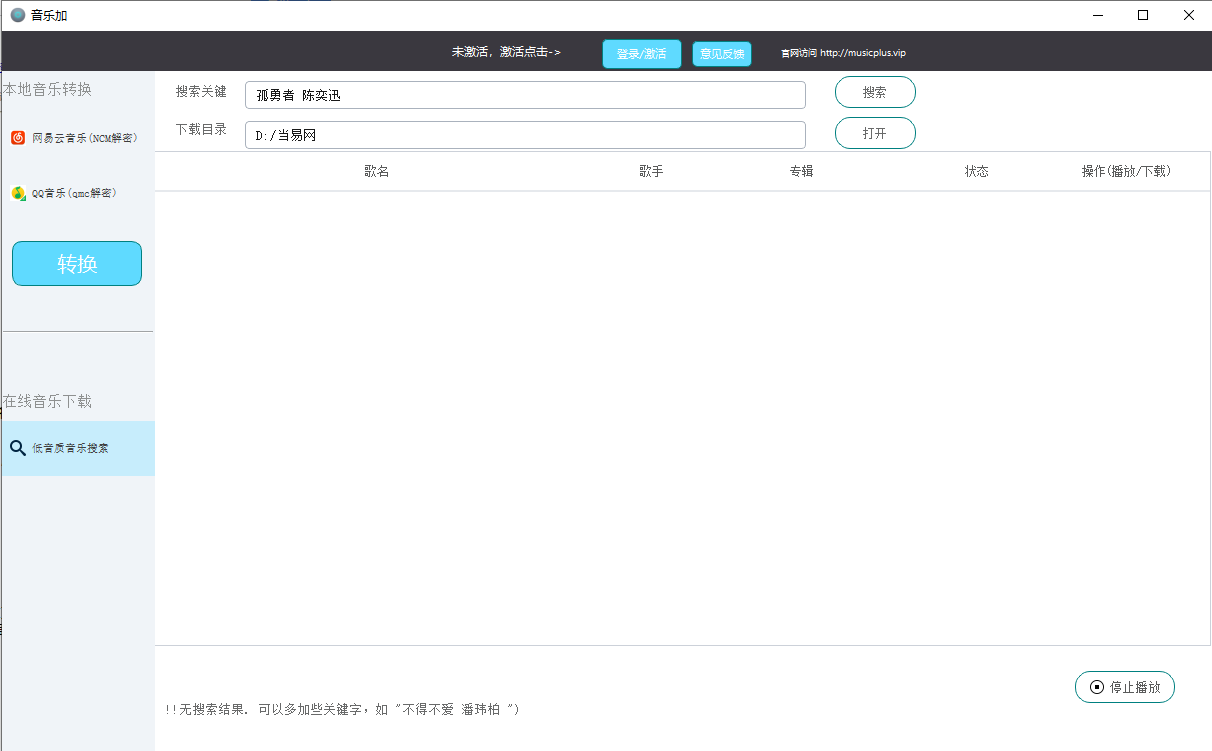Click 打开 to open the download directory

tap(874, 132)
